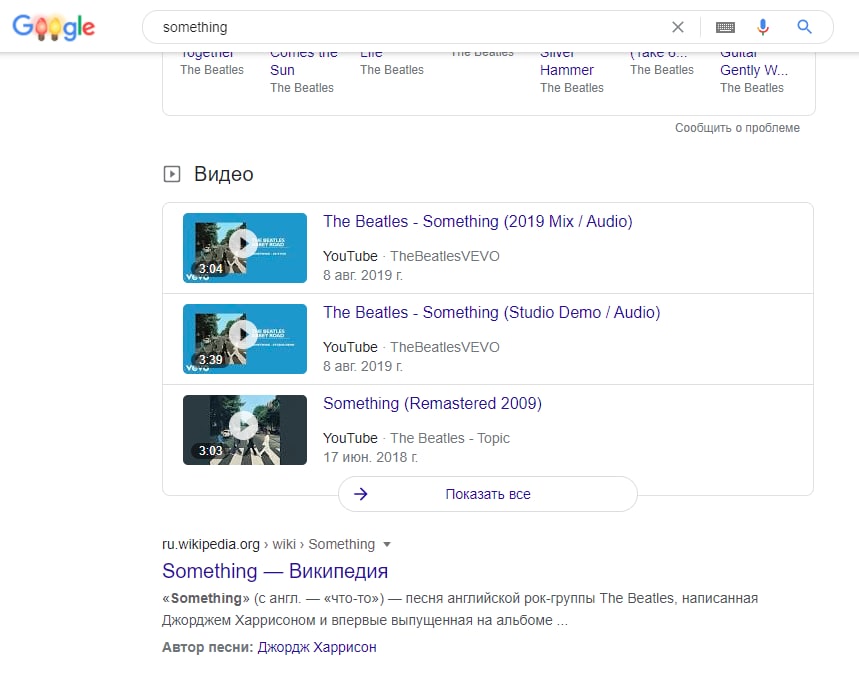Screen dimensions: 859x678
Task: Play the 3:39 video thumbnail
Action: [245, 338]
